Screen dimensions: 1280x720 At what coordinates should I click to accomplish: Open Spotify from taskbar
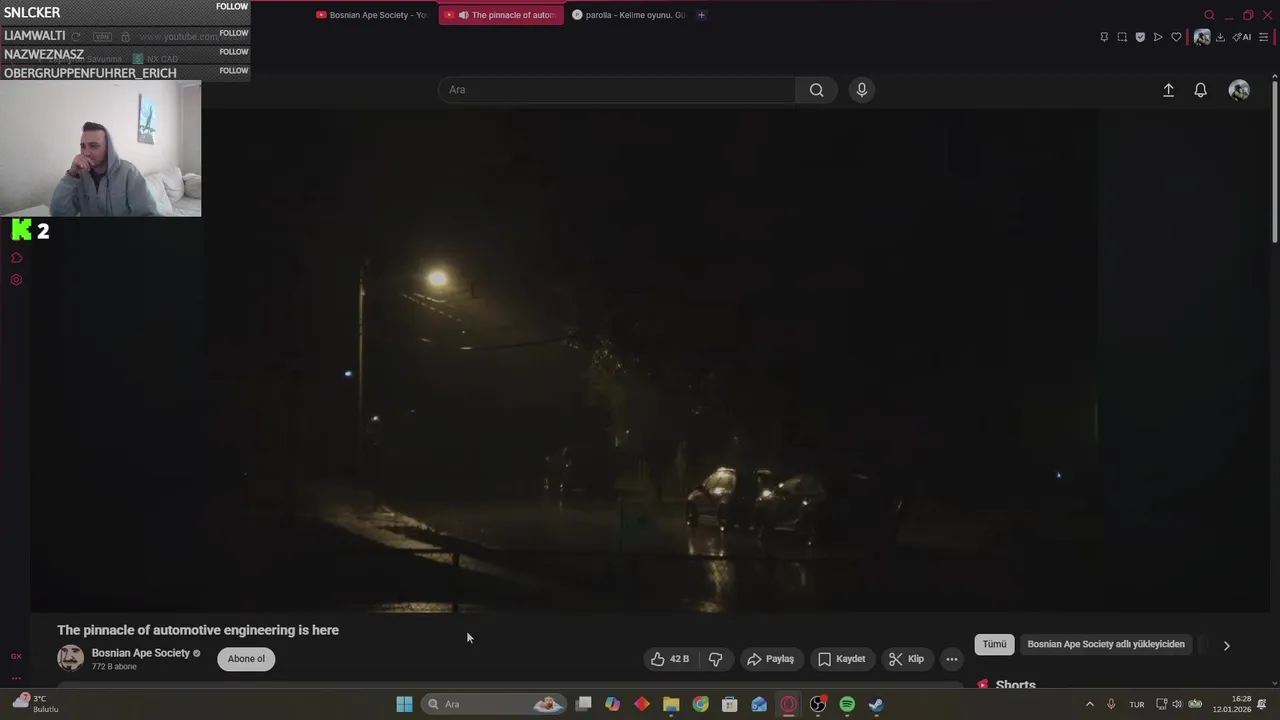point(847,704)
